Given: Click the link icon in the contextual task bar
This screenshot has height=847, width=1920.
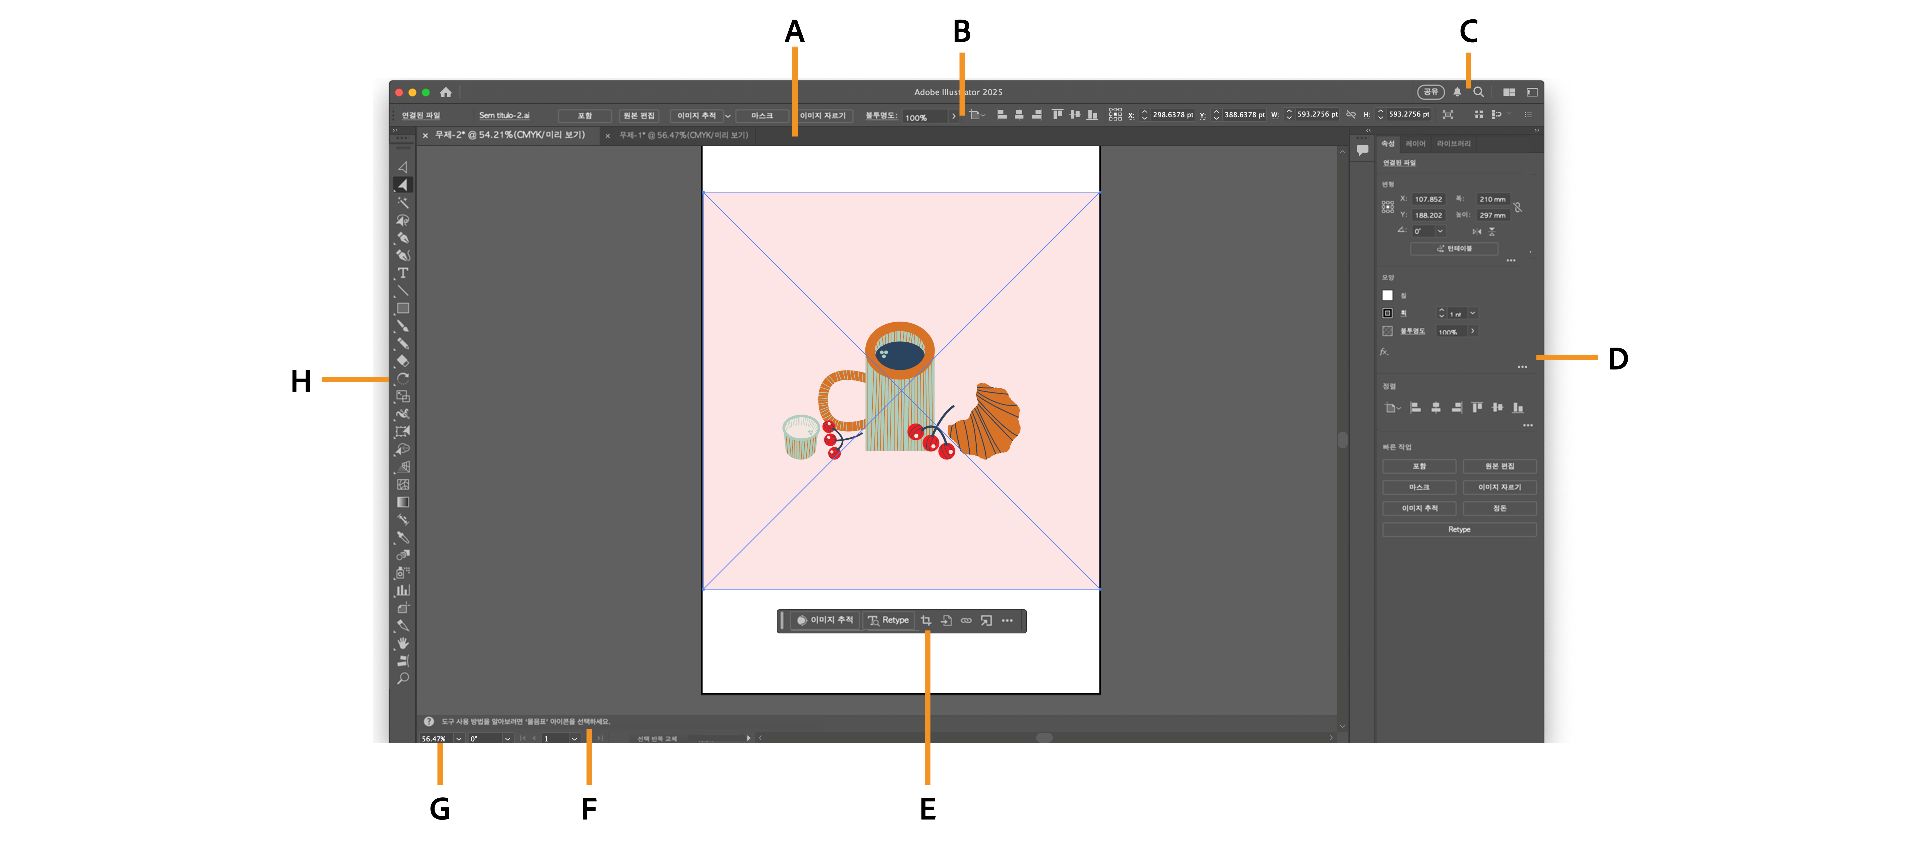Looking at the screenshot, I should click(x=966, y=621).
